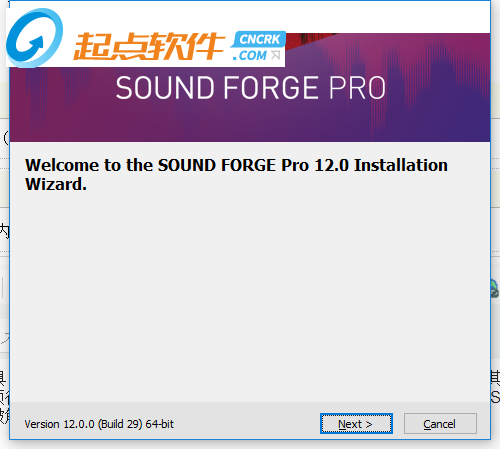This screenshot has height=449, width=500.
Task: Click the green icon at the right window edge
Action: tap(495, 288)
